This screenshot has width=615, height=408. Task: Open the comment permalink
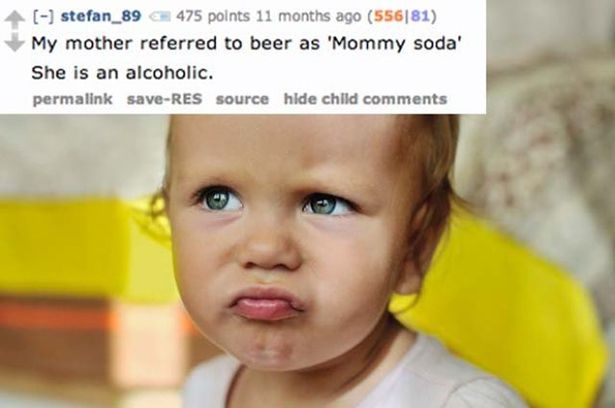point(73,98)
